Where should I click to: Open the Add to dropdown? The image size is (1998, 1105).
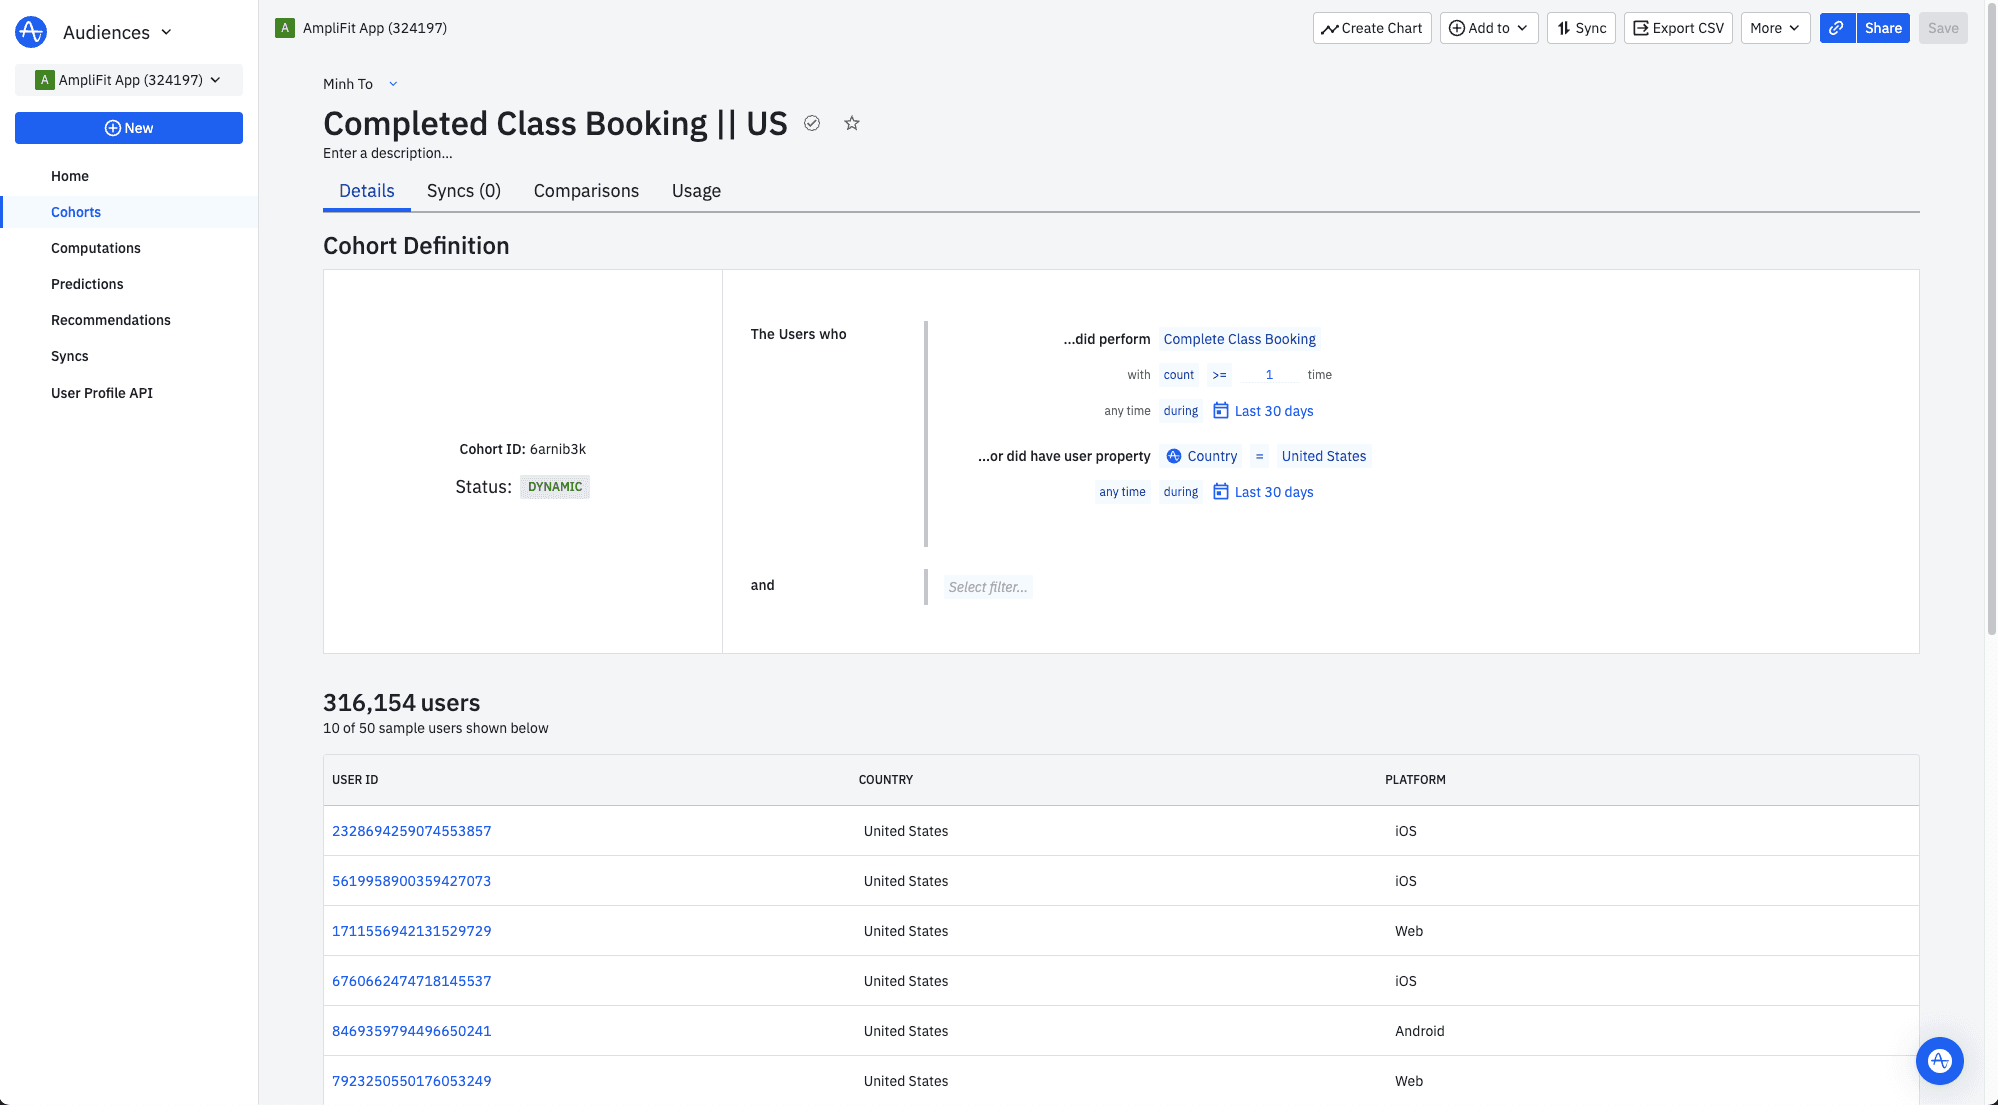(1488, 28)
